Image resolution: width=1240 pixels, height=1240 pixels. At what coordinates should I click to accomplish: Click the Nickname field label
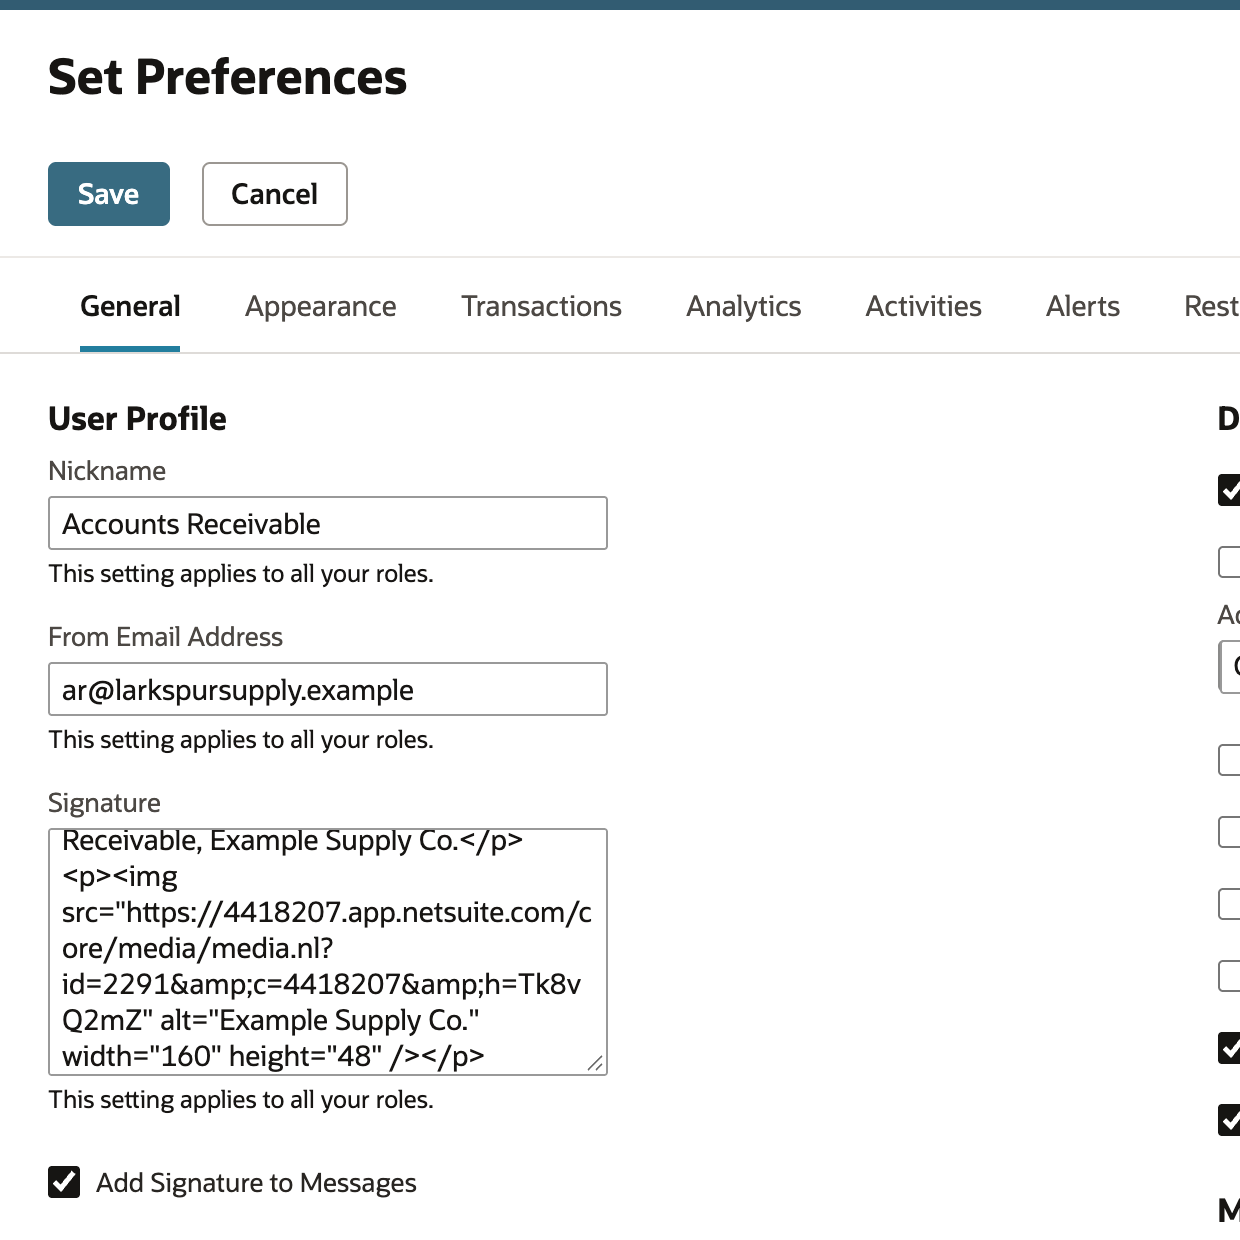[x=107, y=470]
